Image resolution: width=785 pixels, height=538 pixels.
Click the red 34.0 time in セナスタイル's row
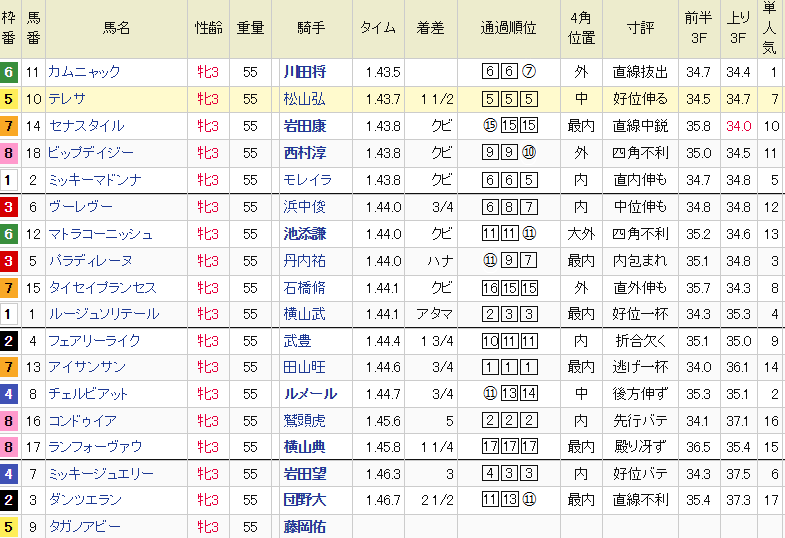pos(738,126)
